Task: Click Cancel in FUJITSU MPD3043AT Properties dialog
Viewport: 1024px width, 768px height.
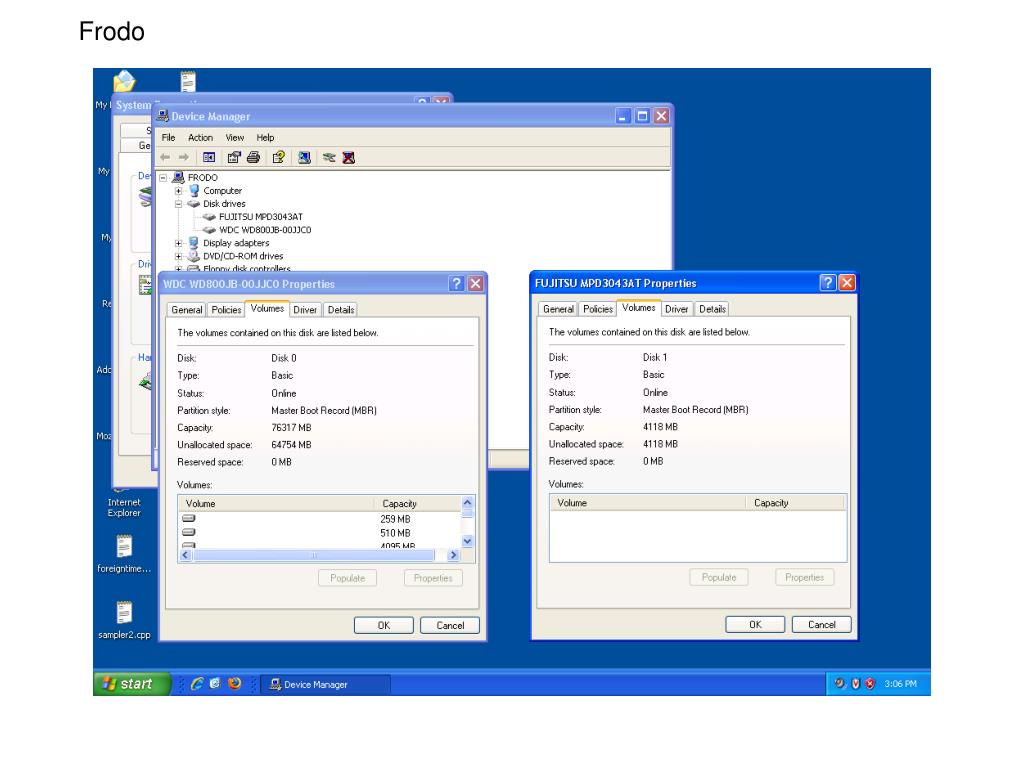Action: click(822, 624)
